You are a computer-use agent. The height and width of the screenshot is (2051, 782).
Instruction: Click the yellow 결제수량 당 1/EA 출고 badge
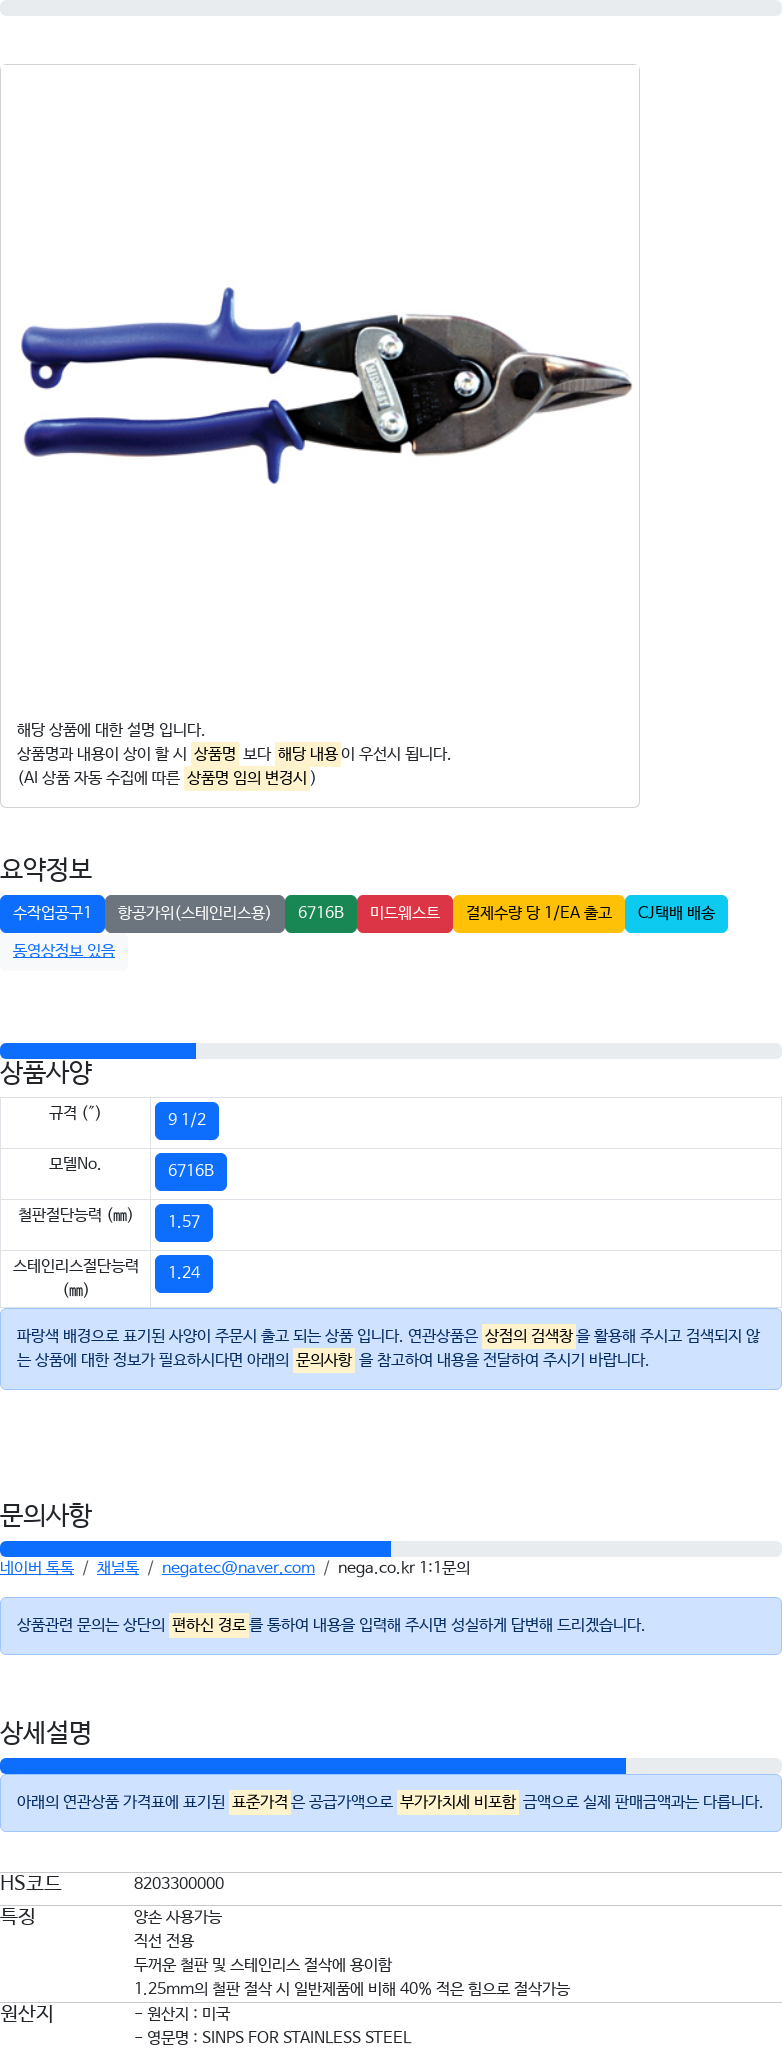(538, 913)
